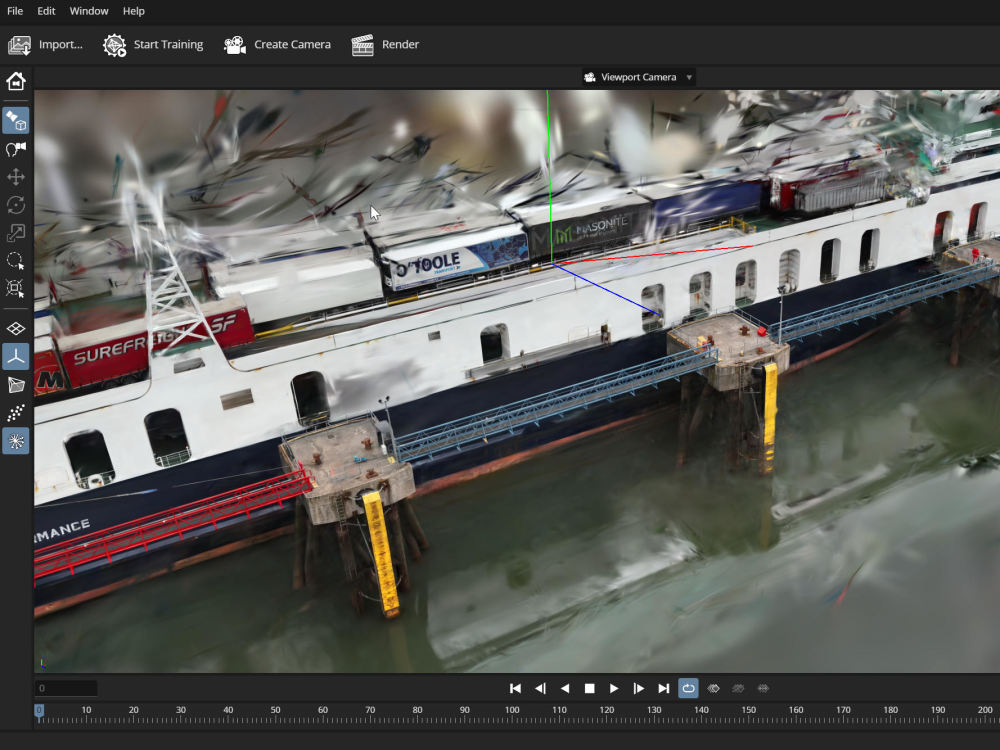
Task: Click the Create Camera label
Action: pyautogui.click(x=292, y=45)
